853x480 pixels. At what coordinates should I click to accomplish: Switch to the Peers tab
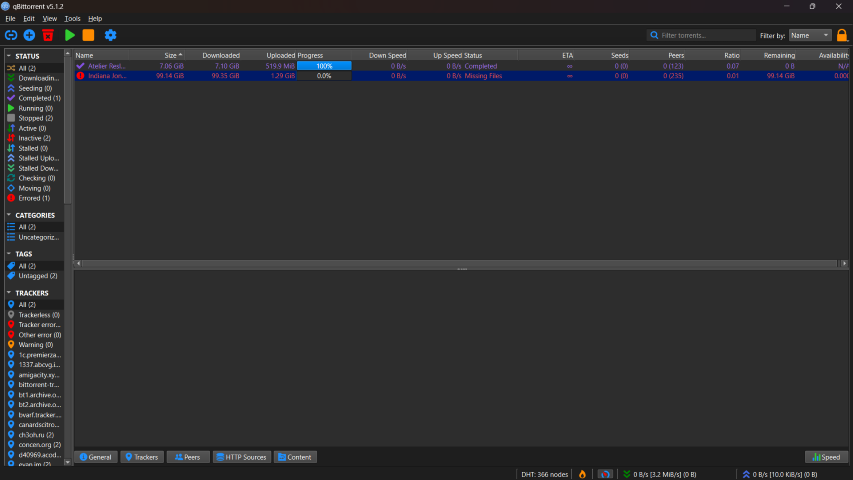pos(188,457)
